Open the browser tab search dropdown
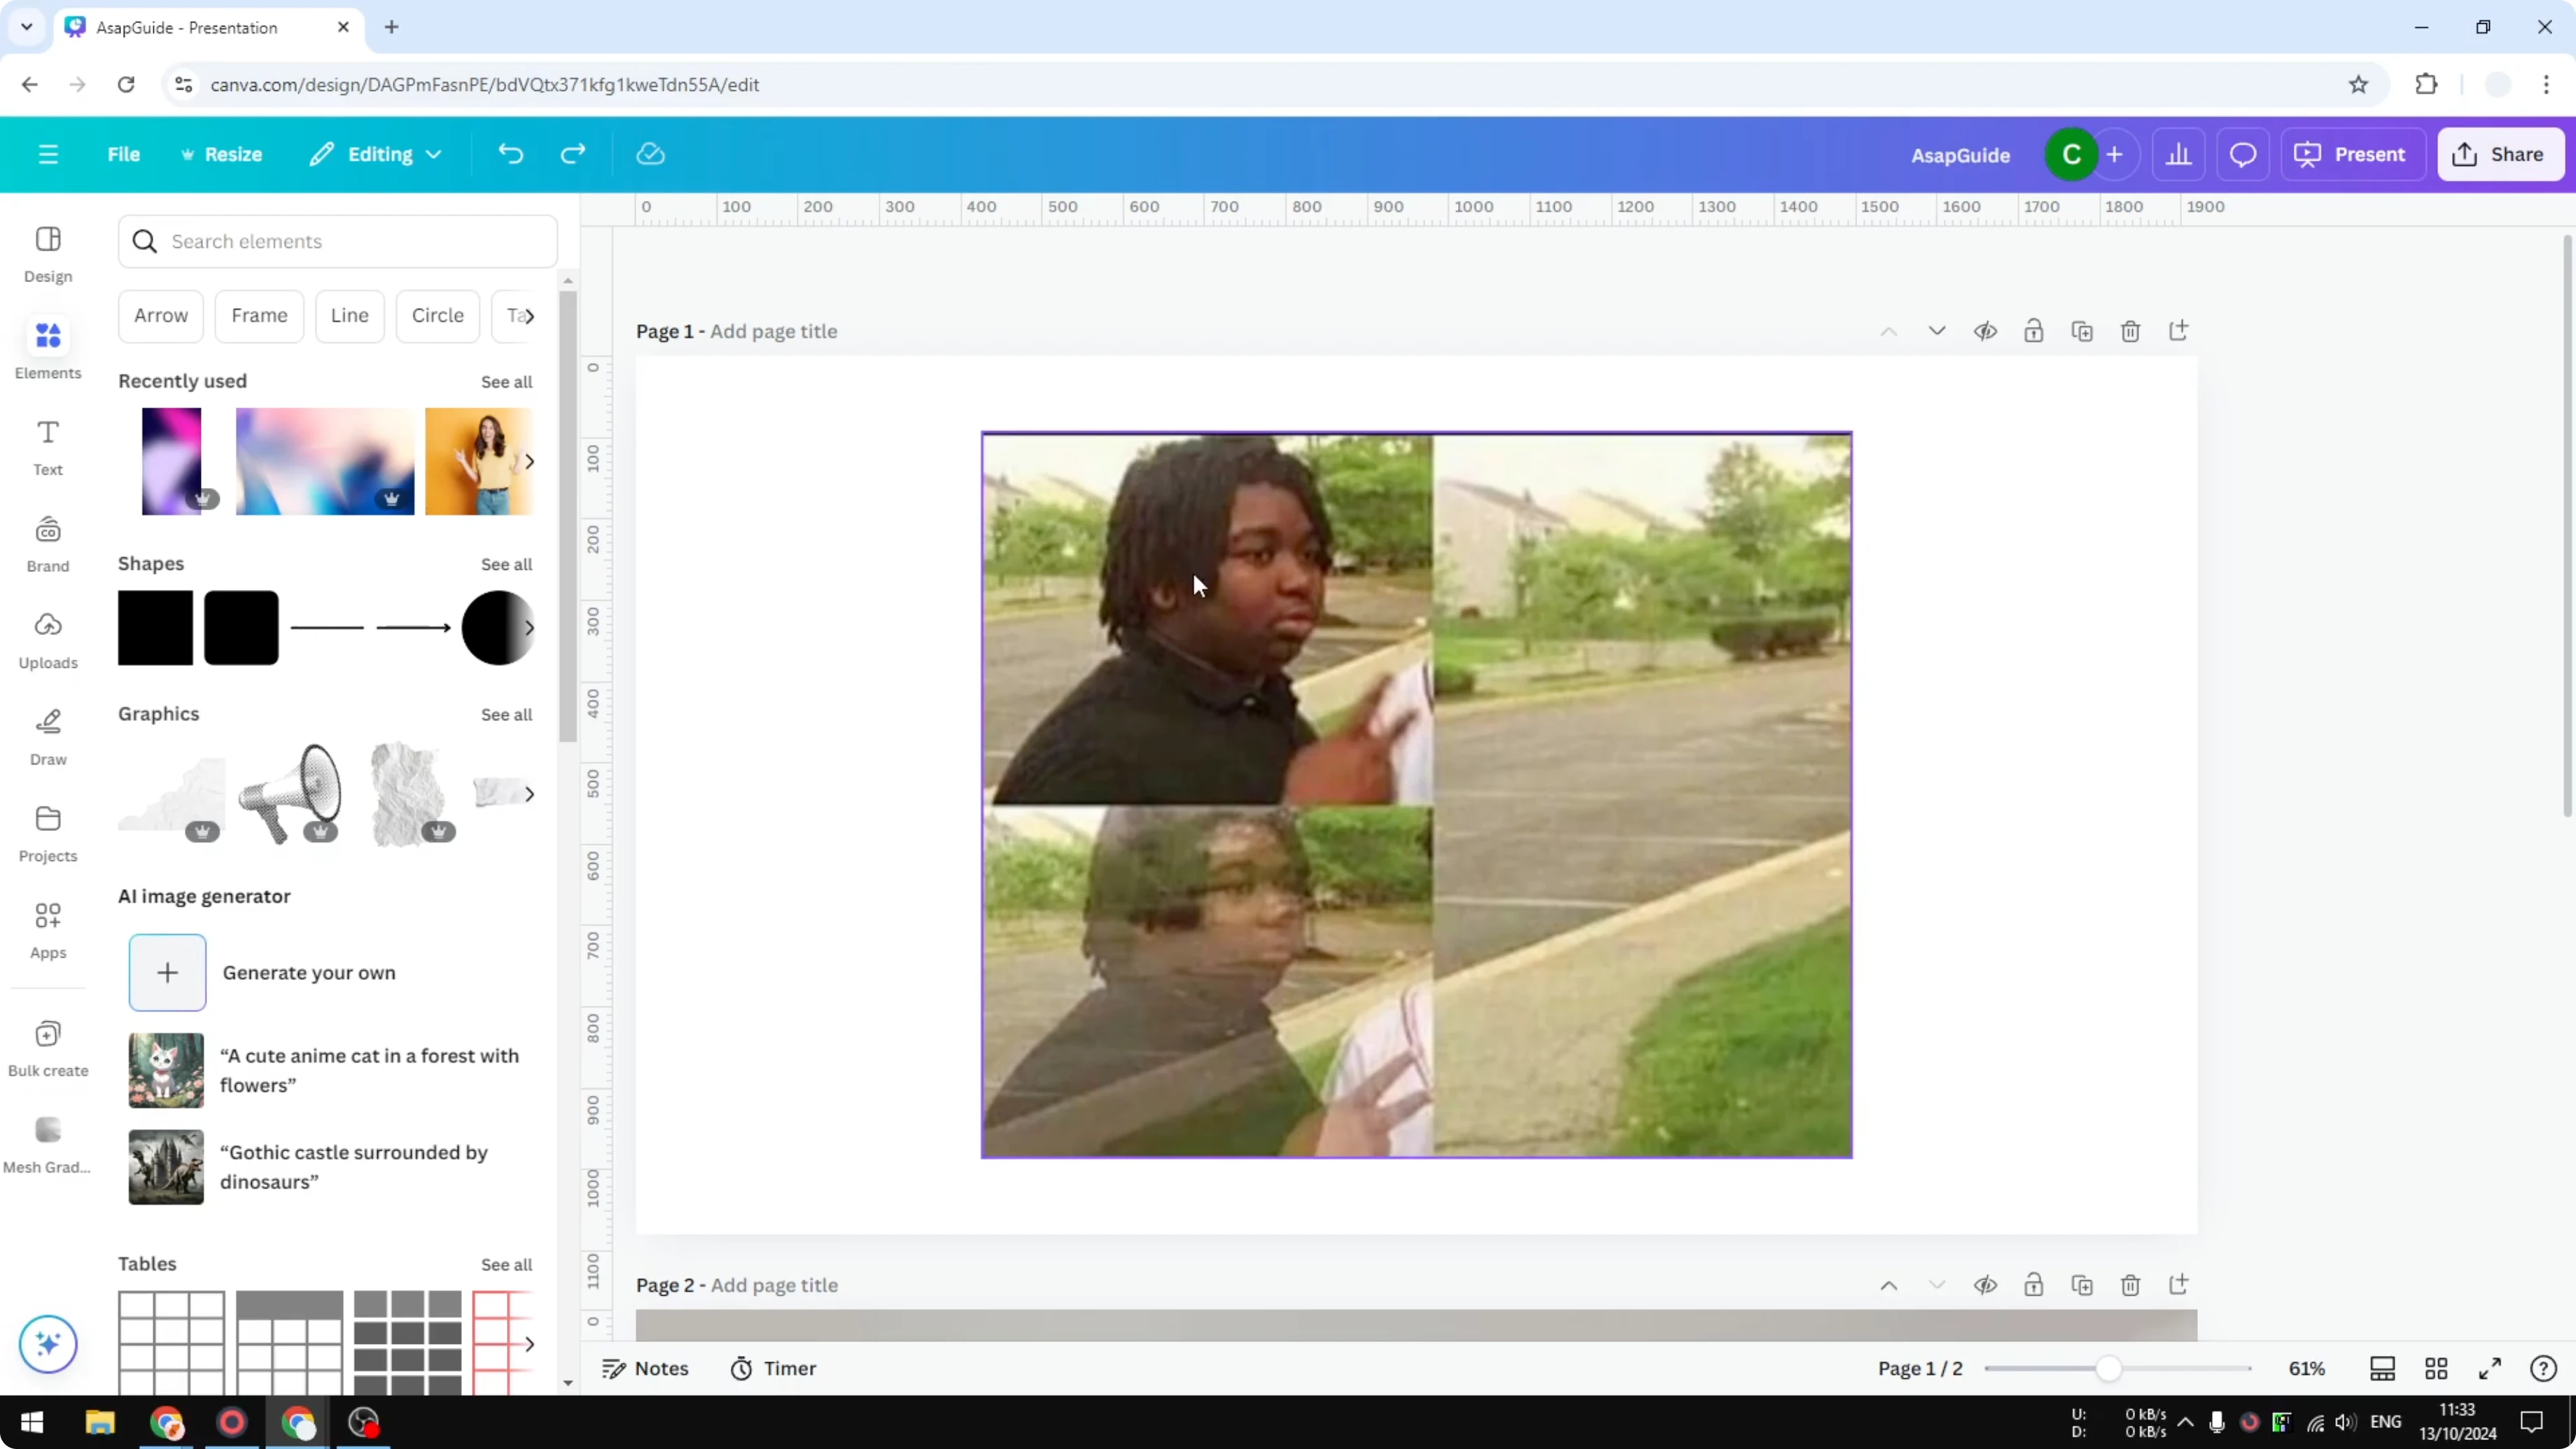Viewport: 2576px width, 1449px height. [27, 27]
